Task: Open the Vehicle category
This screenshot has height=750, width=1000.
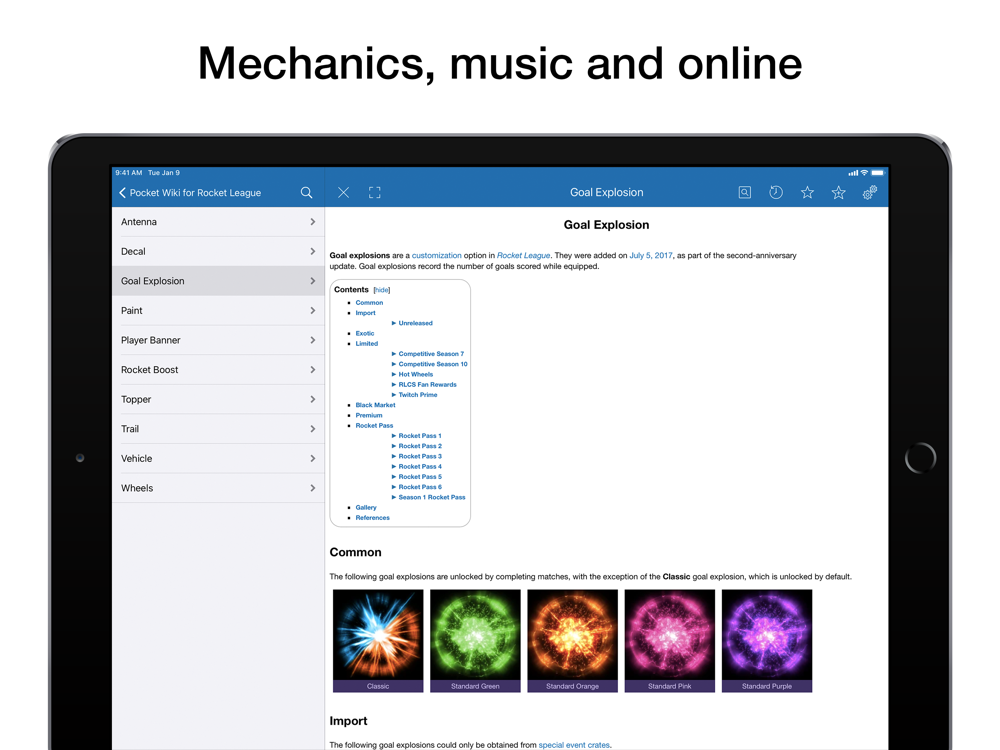Action: tap(218, 459)
